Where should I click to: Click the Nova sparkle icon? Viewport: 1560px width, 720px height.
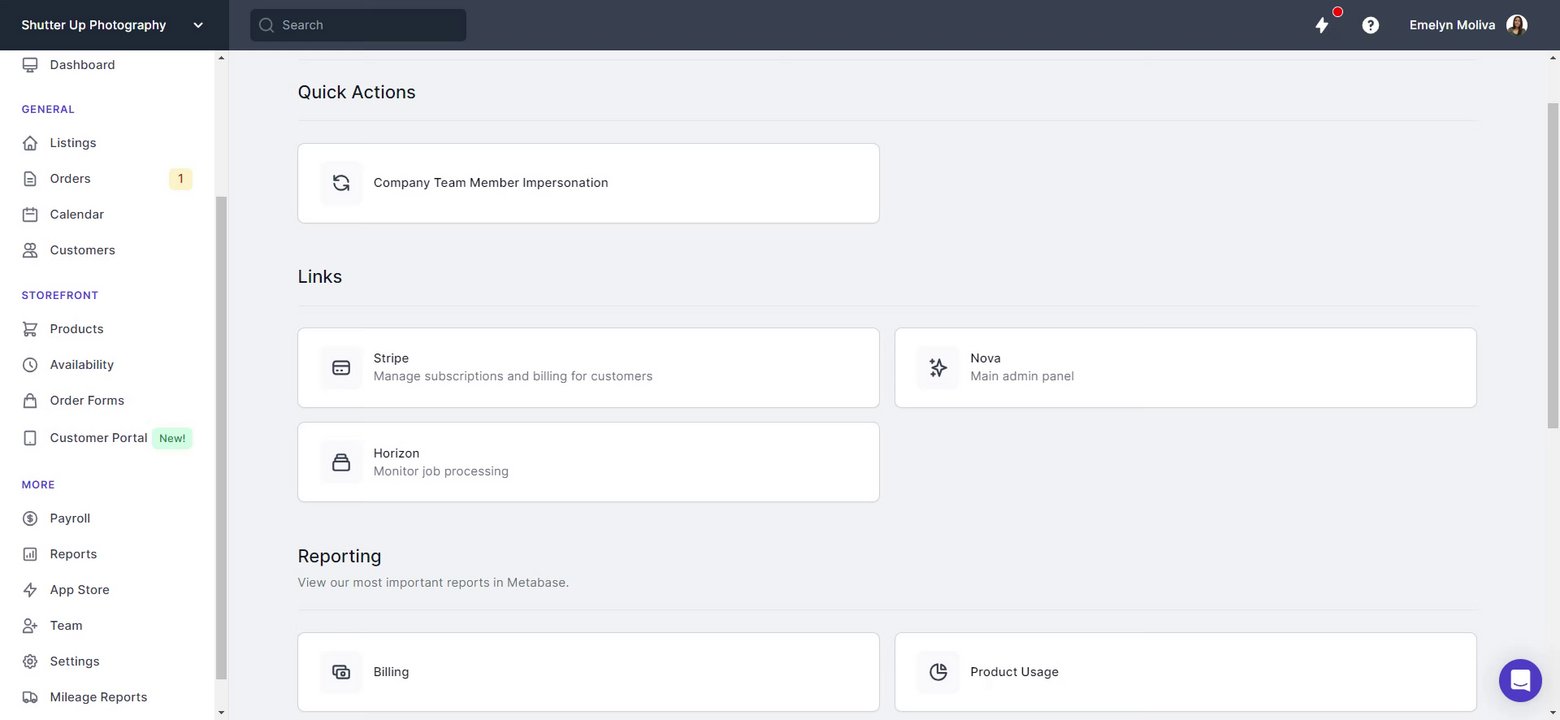[938, 368]
